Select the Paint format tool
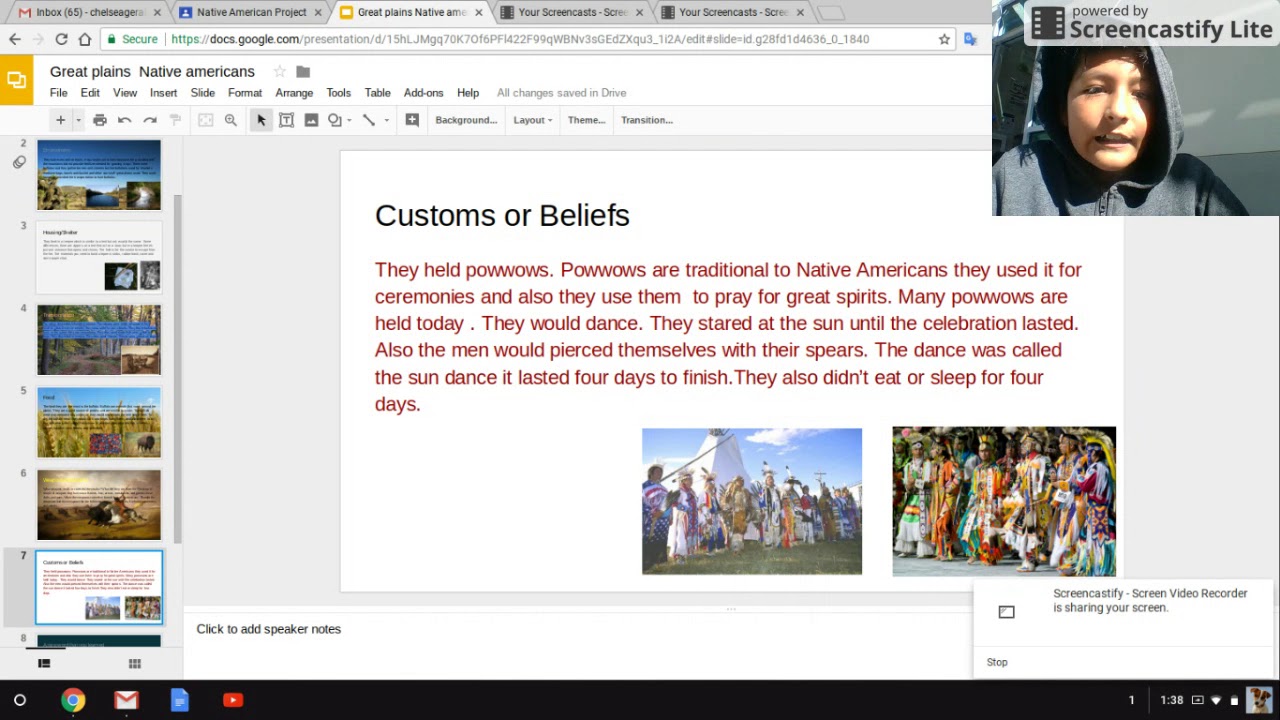Image resolution: width=1280 pixels, height=720 pixels. (175, 120)
